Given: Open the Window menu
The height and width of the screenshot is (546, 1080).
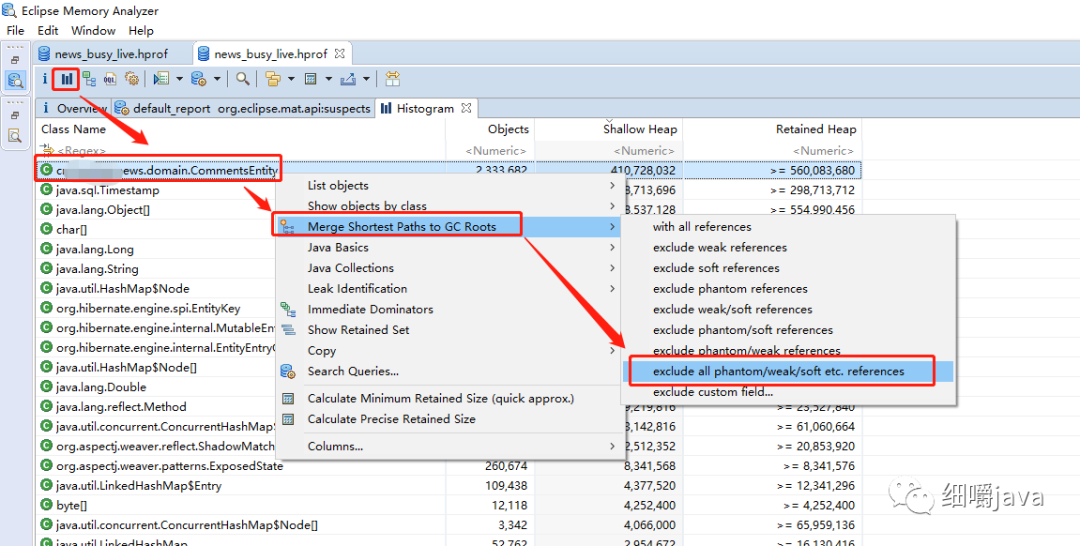Looking at the screenshot, I should (x=93, y=30).
